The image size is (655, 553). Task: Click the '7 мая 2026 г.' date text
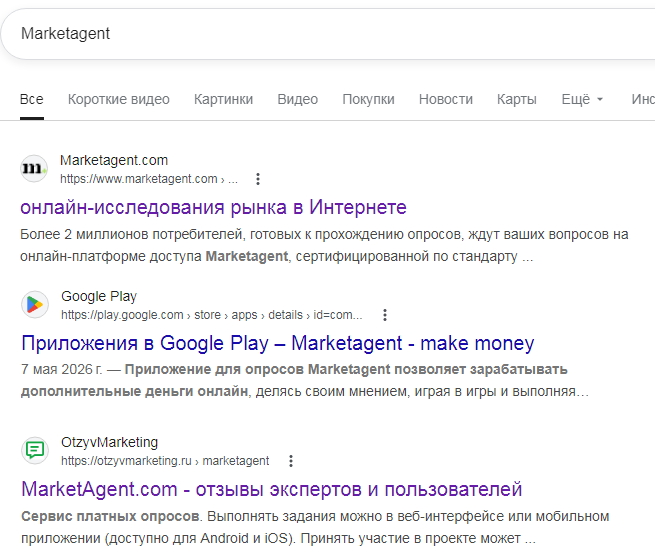[x=61, y=369]
